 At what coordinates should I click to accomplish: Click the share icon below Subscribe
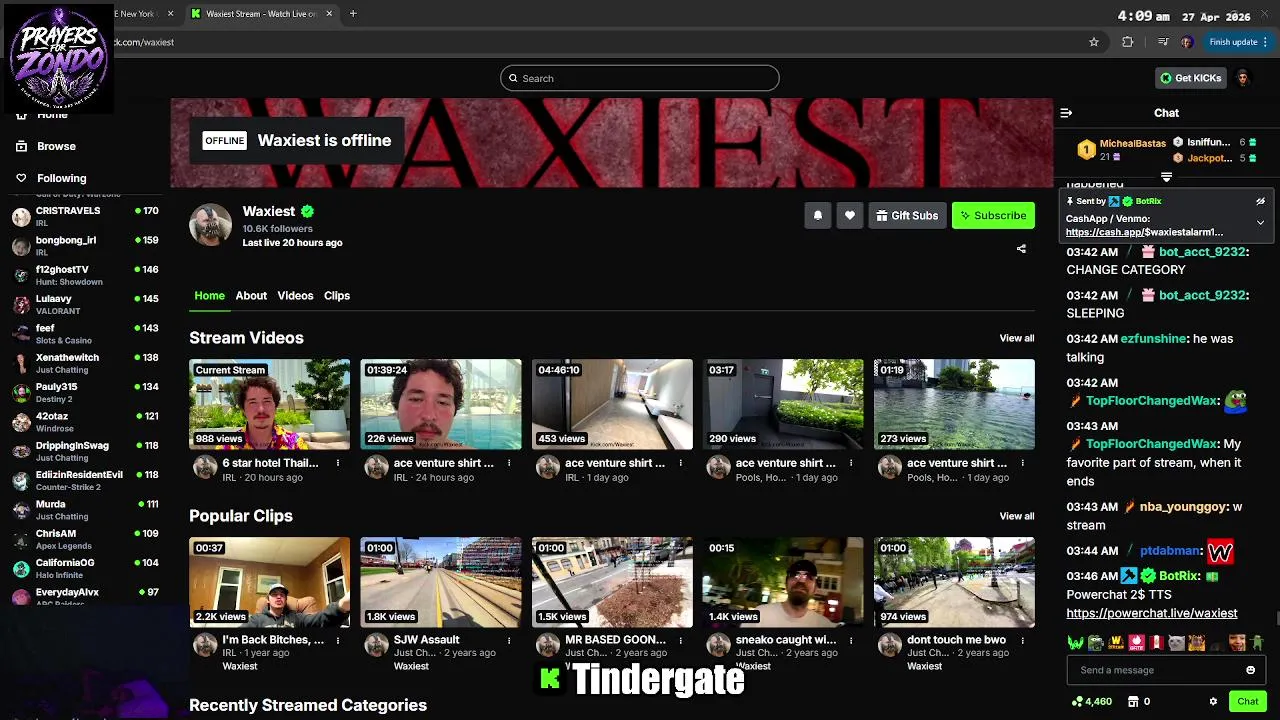pos(1021,249)
